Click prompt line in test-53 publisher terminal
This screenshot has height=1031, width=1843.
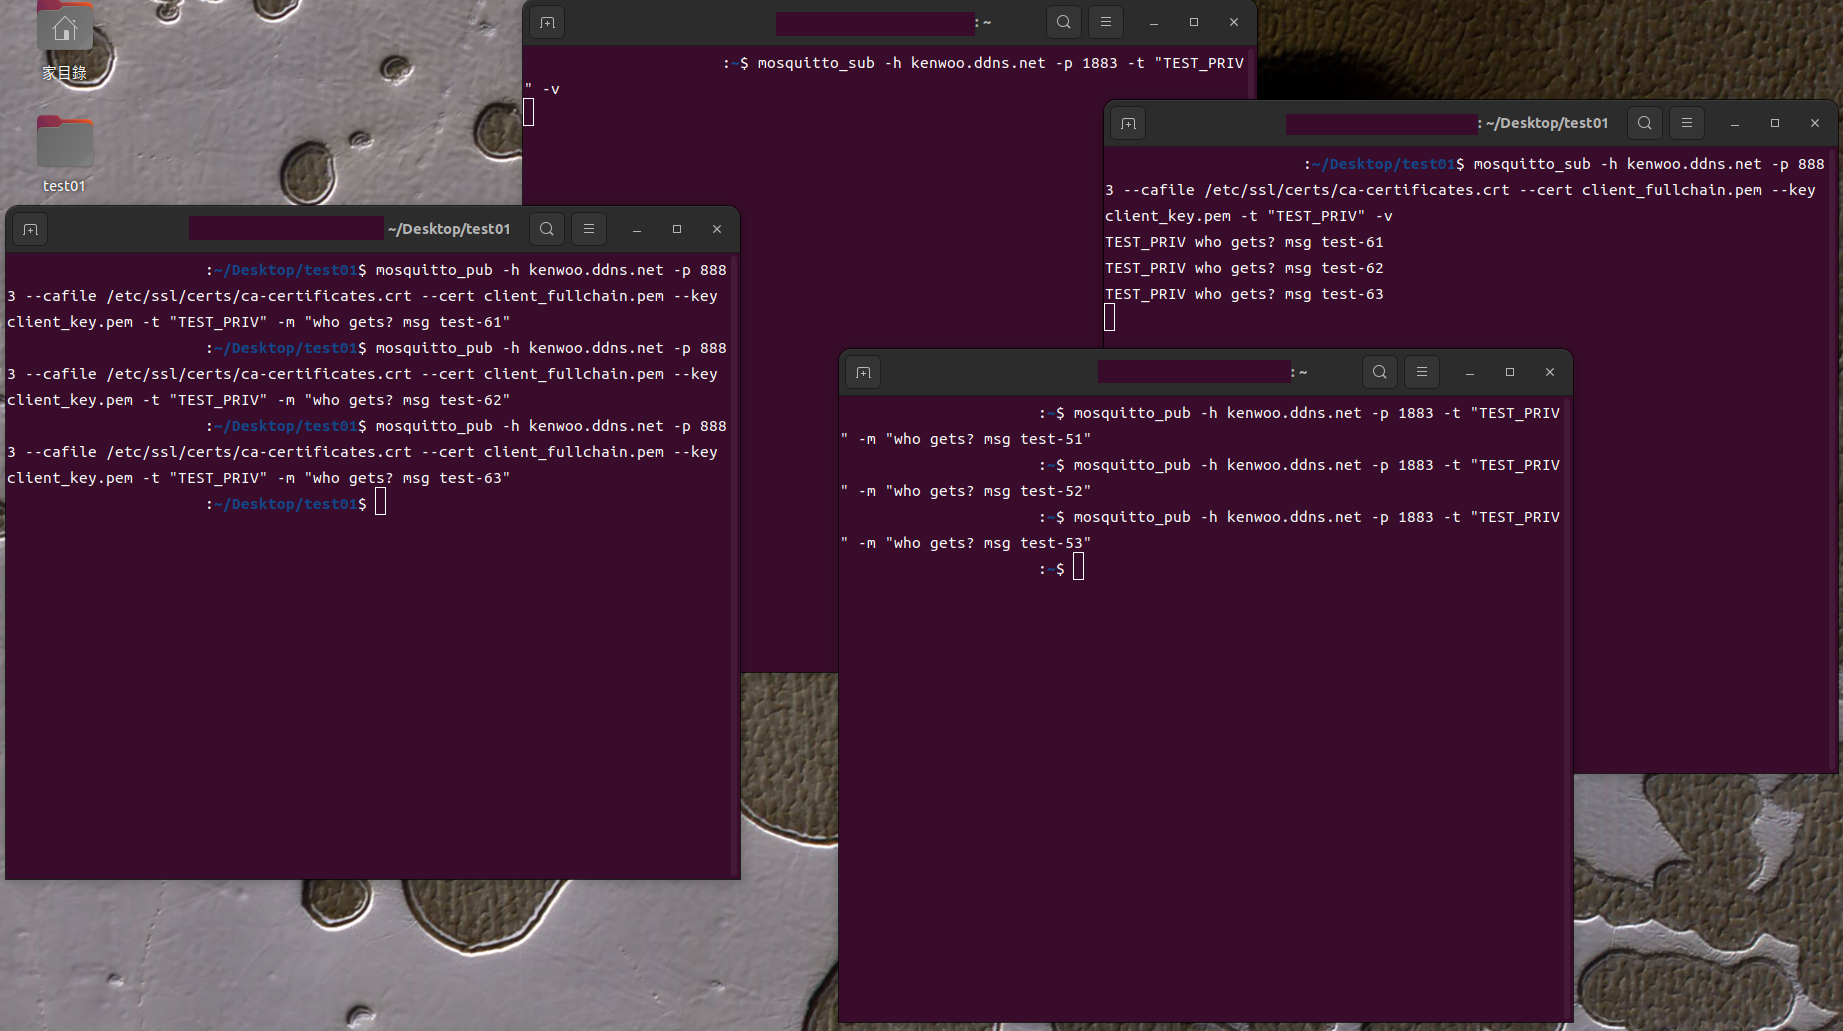(1201, 569)
